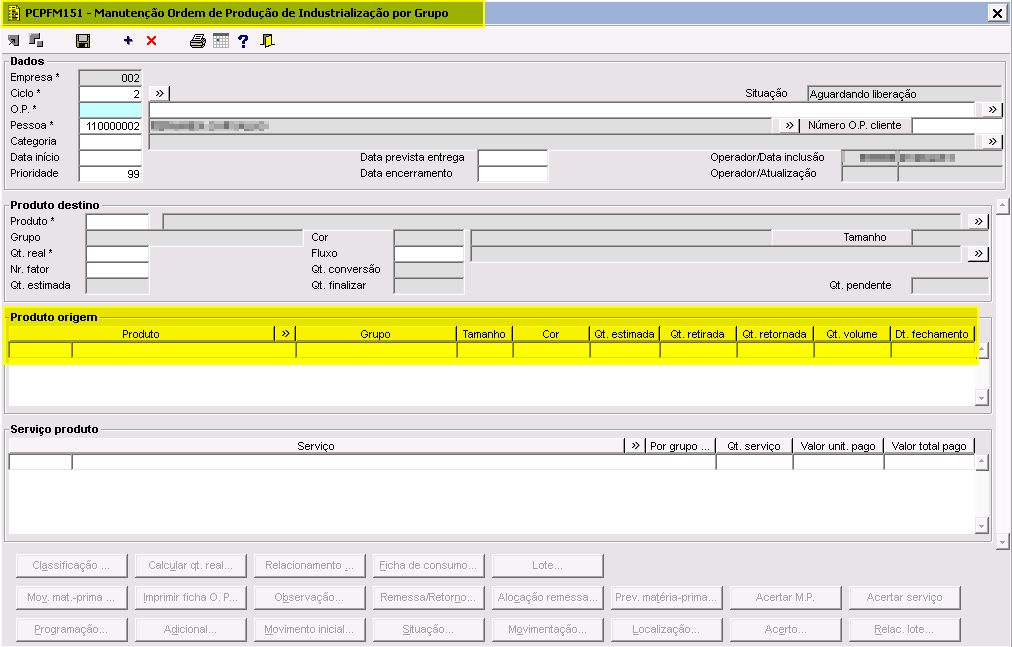Click the Por grupo column header
Viewport: 1012px width, 647px height.
pos(680,446)
